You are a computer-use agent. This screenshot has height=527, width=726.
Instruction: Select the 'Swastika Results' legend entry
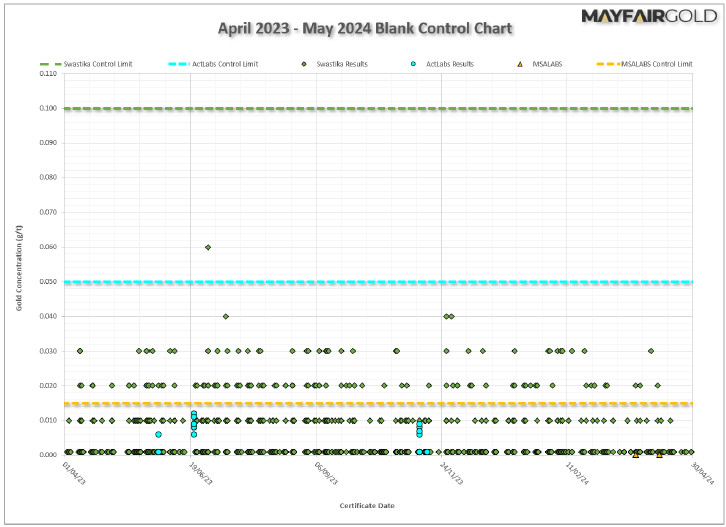tap(334, 64)
